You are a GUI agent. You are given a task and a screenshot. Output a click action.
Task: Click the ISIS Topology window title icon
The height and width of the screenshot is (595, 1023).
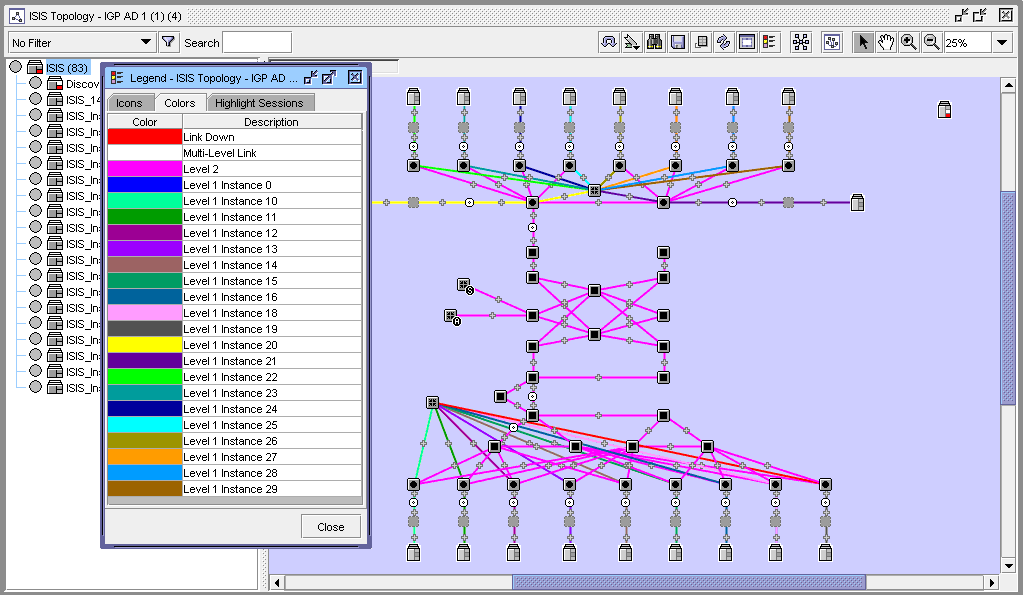point(17,16)
